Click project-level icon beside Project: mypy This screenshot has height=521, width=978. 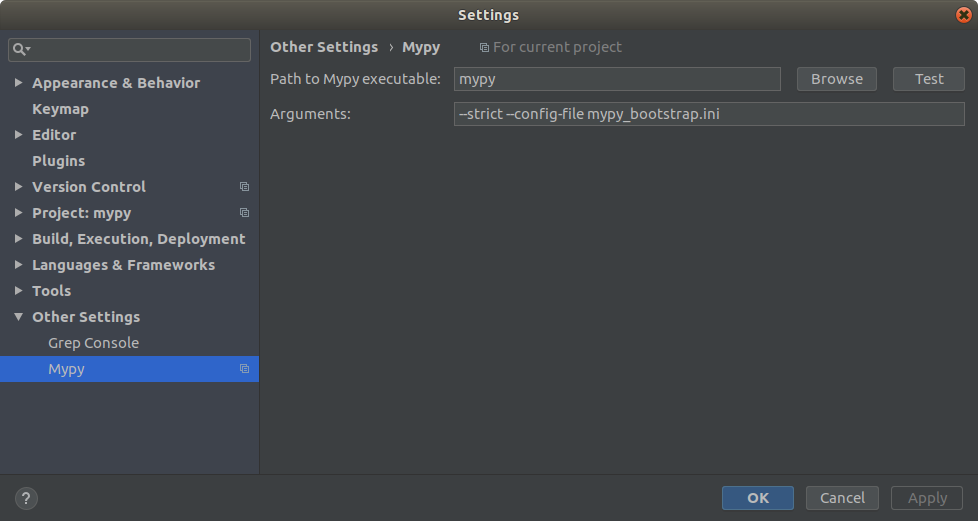[244, 213]
